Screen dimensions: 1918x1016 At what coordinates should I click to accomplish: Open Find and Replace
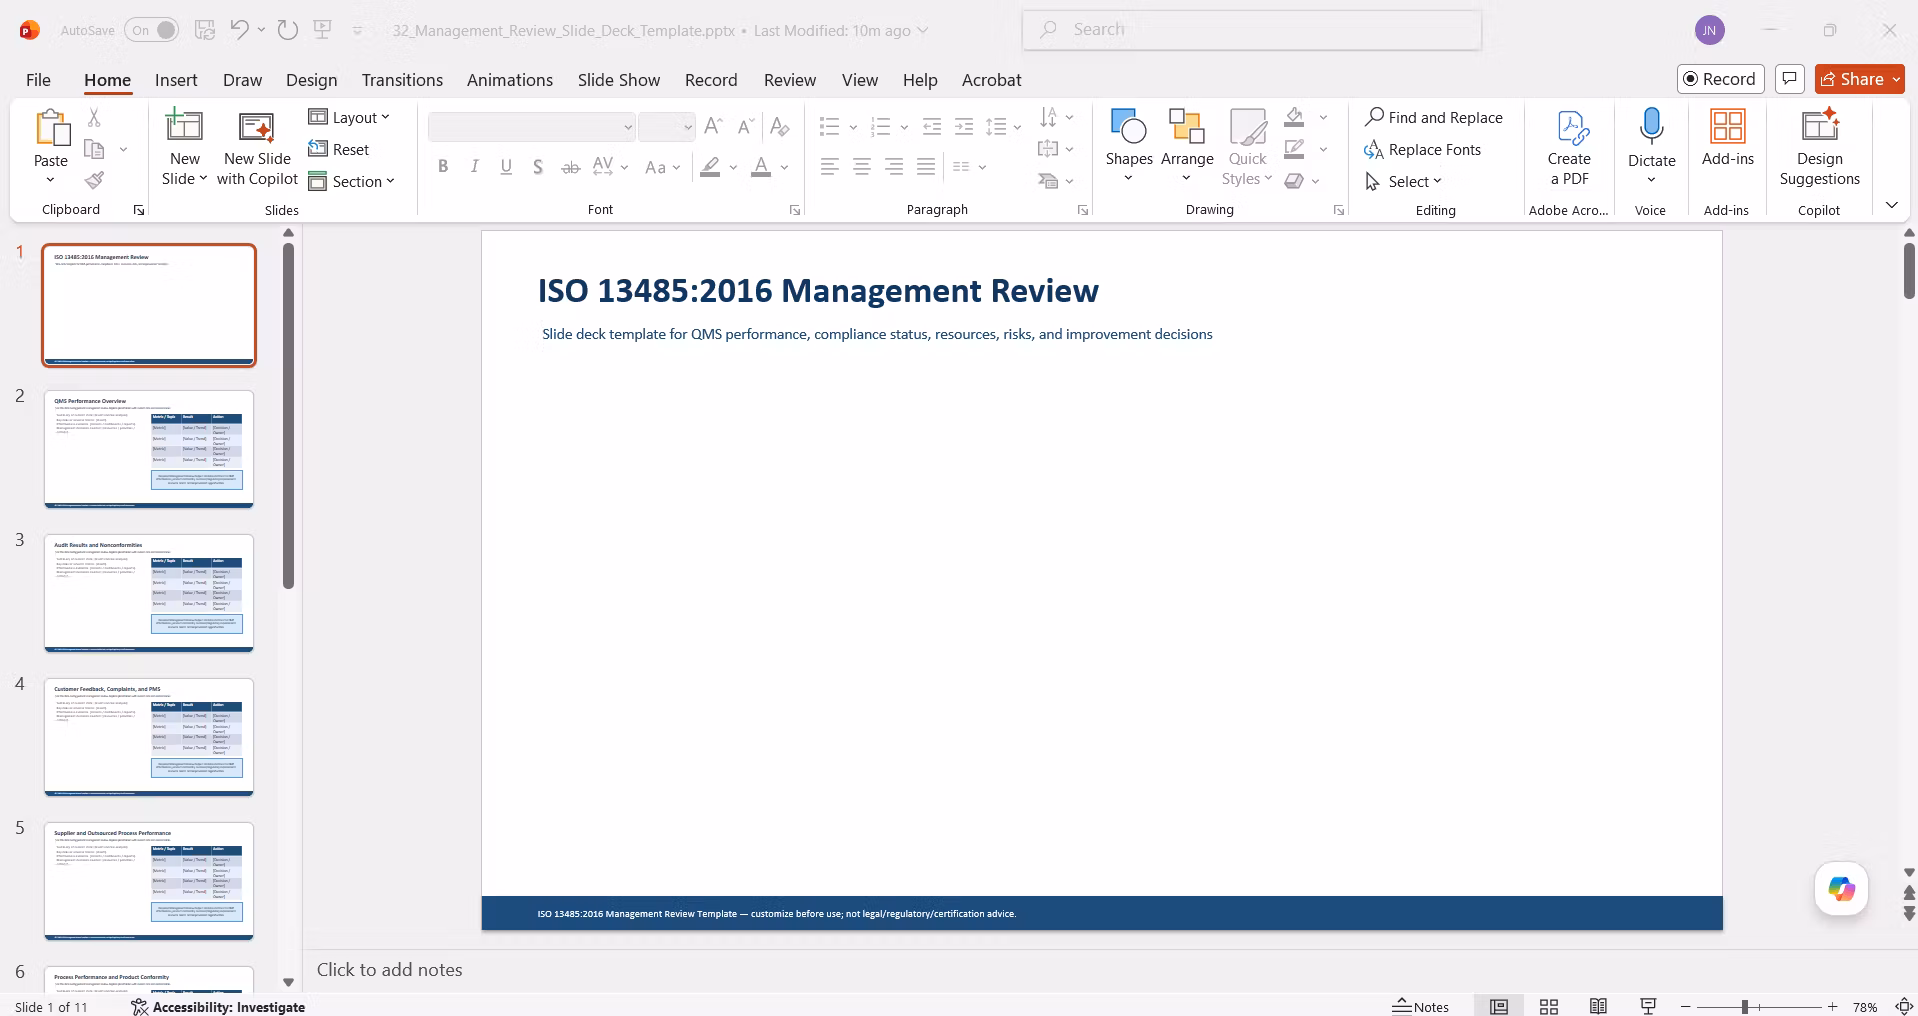pyautogui.click(x=1434, y=117)
